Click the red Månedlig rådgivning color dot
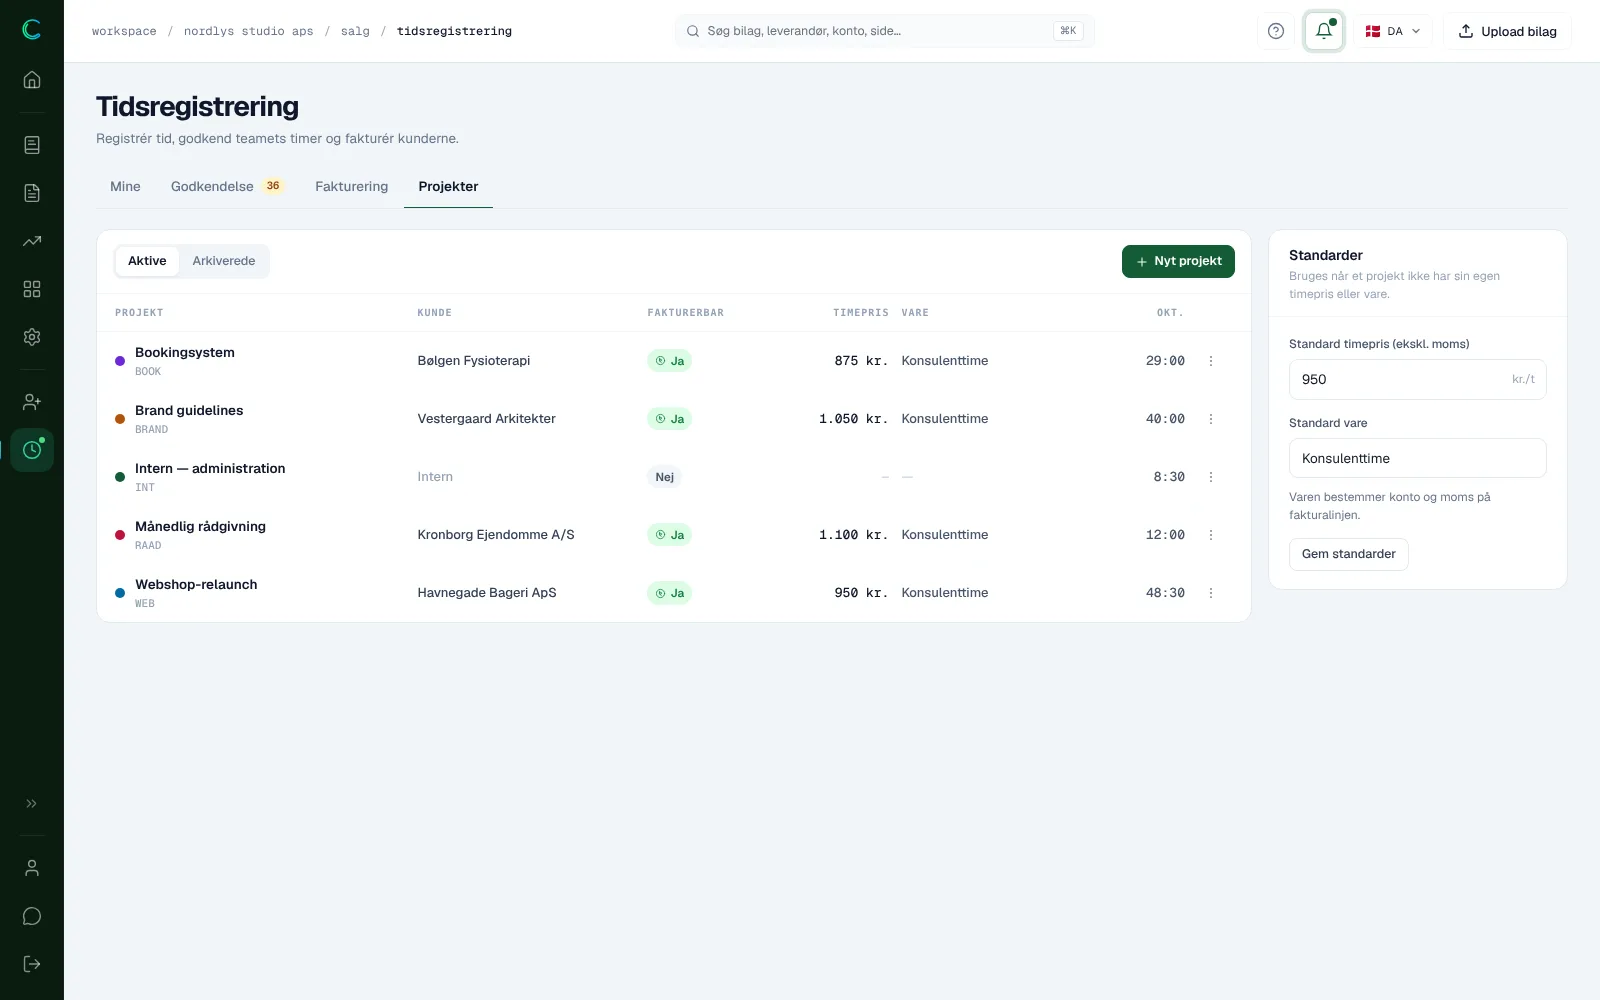Screen dimensions: 1600x1000 tap(120, 535)
